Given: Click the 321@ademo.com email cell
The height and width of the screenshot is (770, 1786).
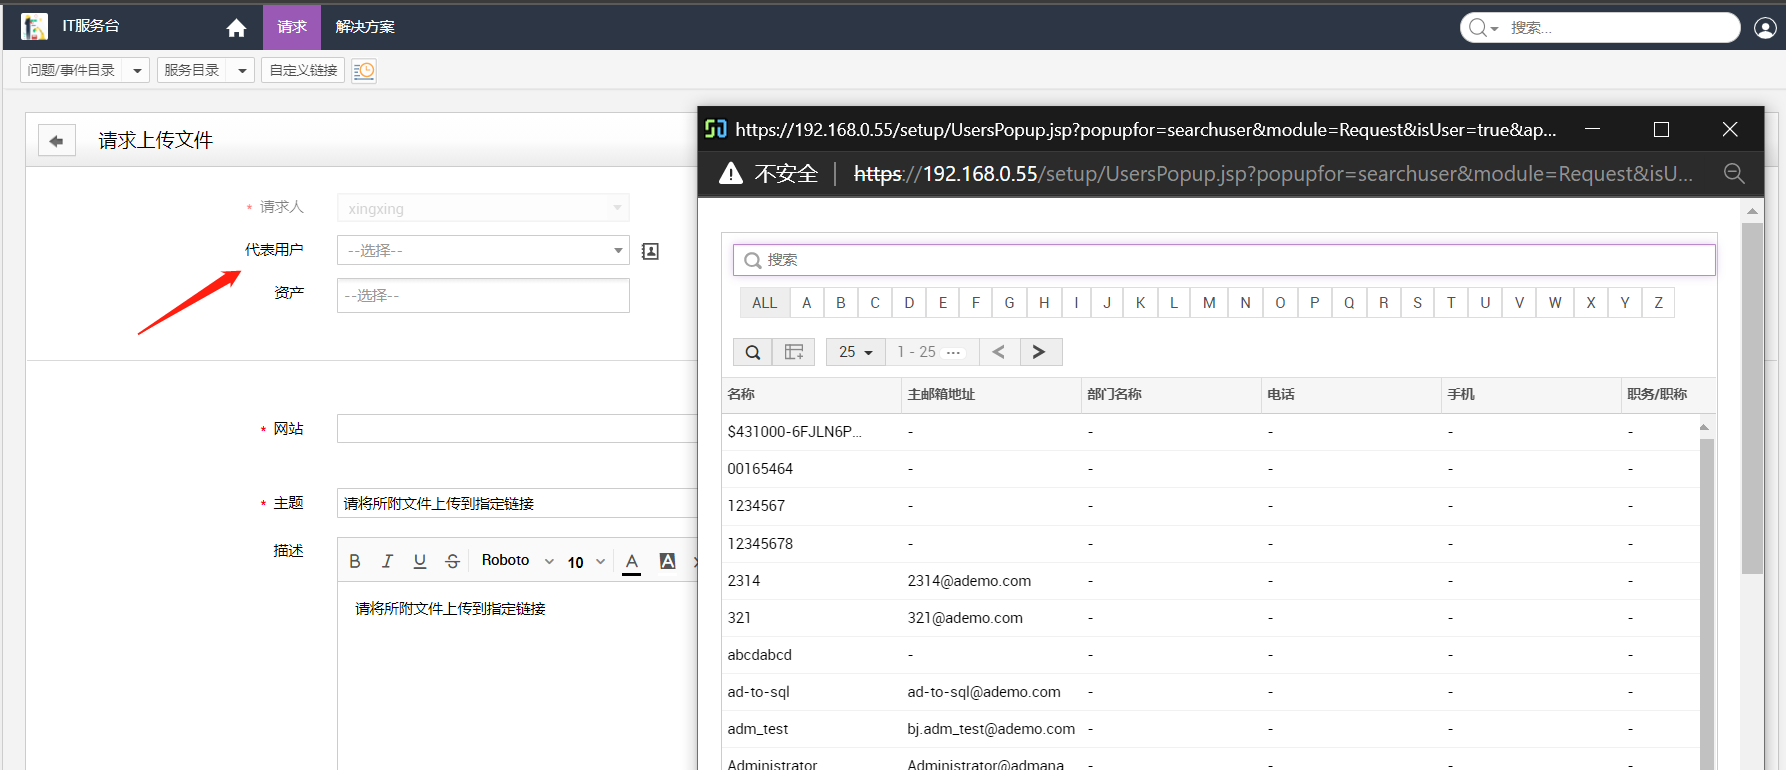Looking at the screenshot, I should tap(965, 618).
